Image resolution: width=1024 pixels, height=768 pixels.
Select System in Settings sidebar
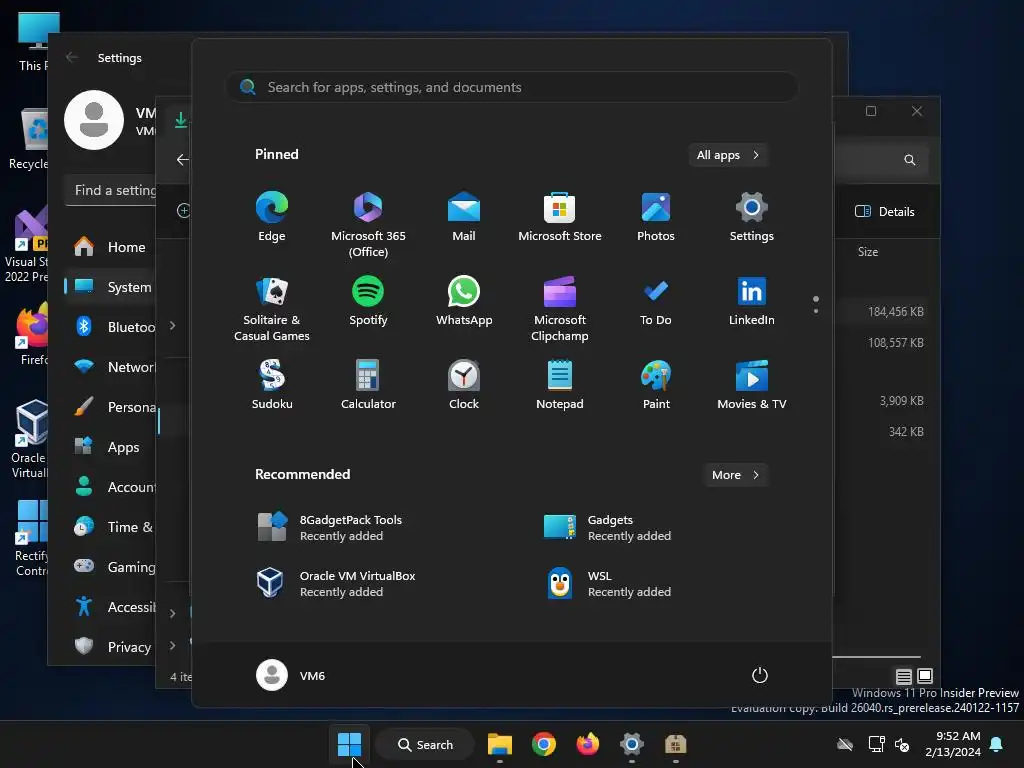(110, 287)
